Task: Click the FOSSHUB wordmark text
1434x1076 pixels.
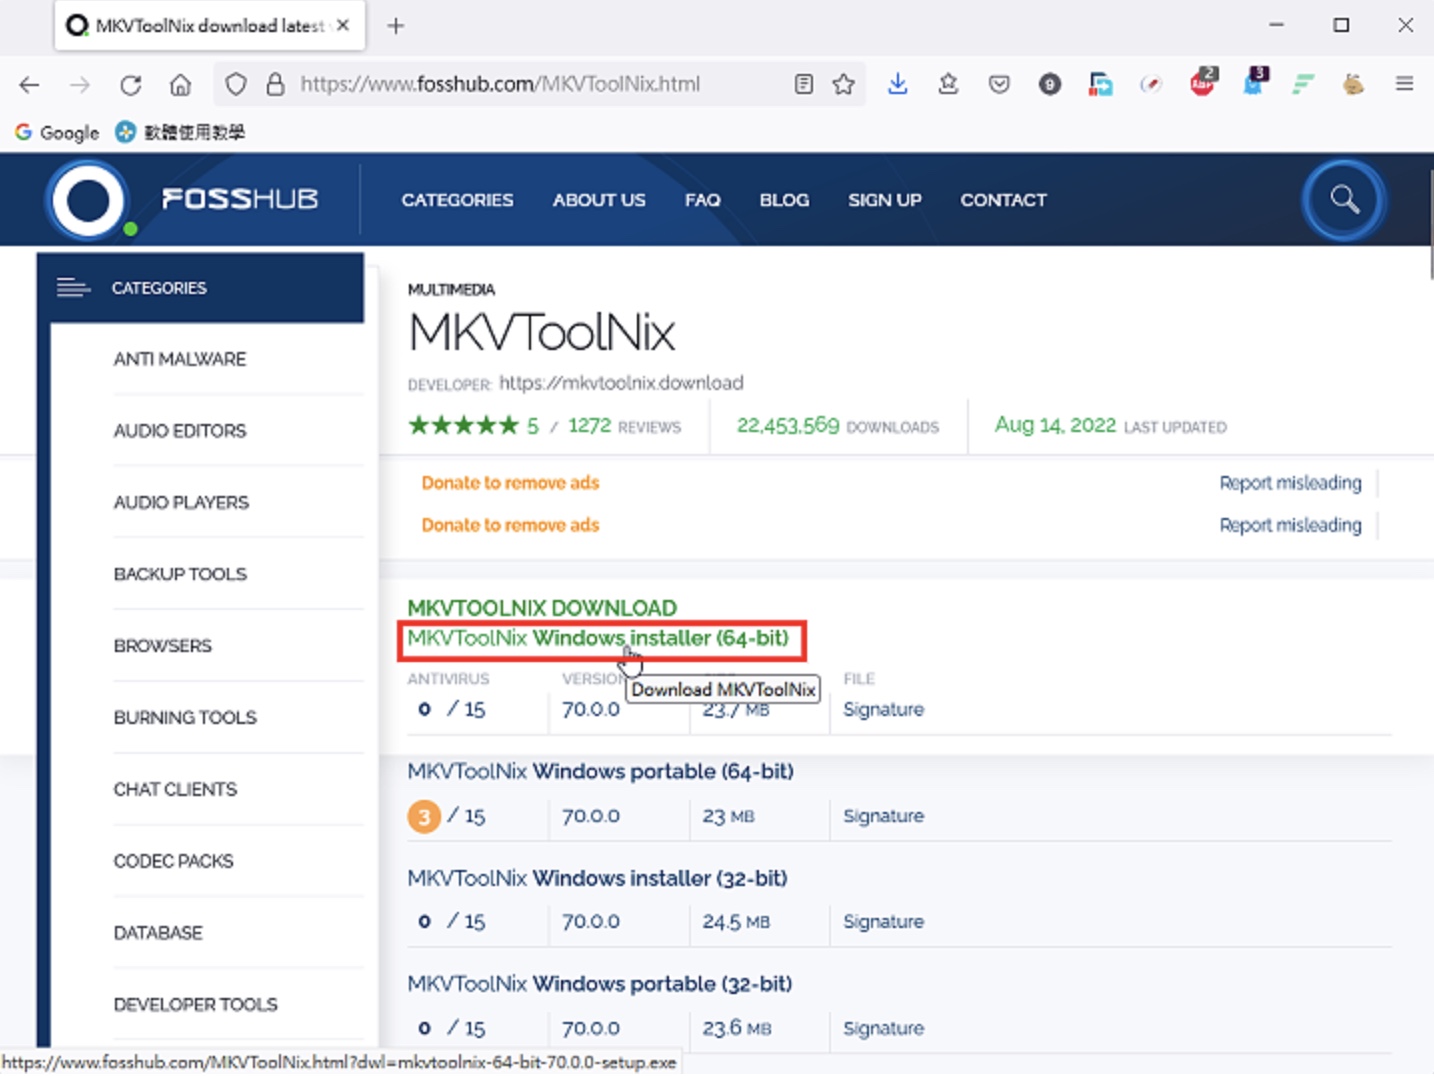Action: coord(240,199)
